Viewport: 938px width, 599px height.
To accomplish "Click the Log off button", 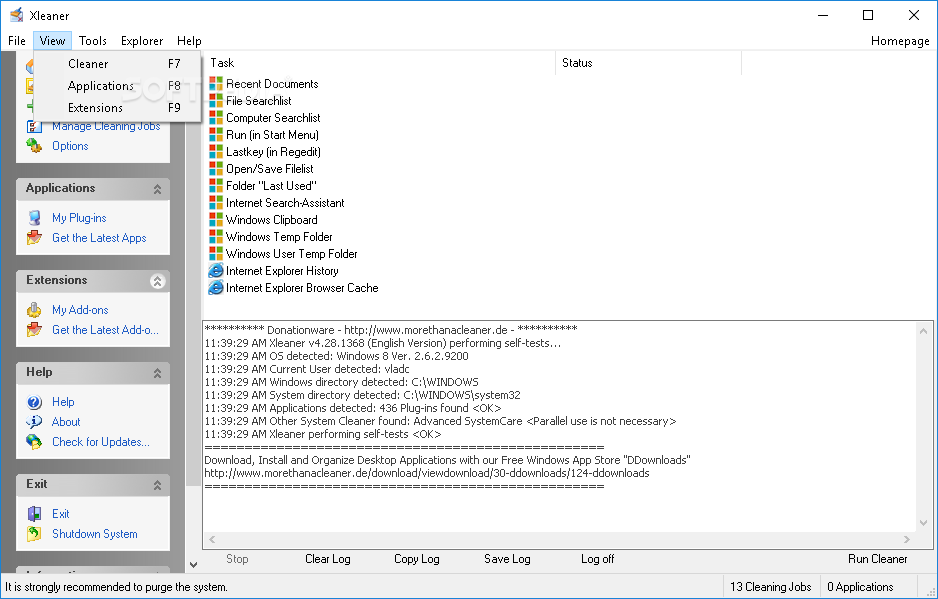I will tap(597, 559).
